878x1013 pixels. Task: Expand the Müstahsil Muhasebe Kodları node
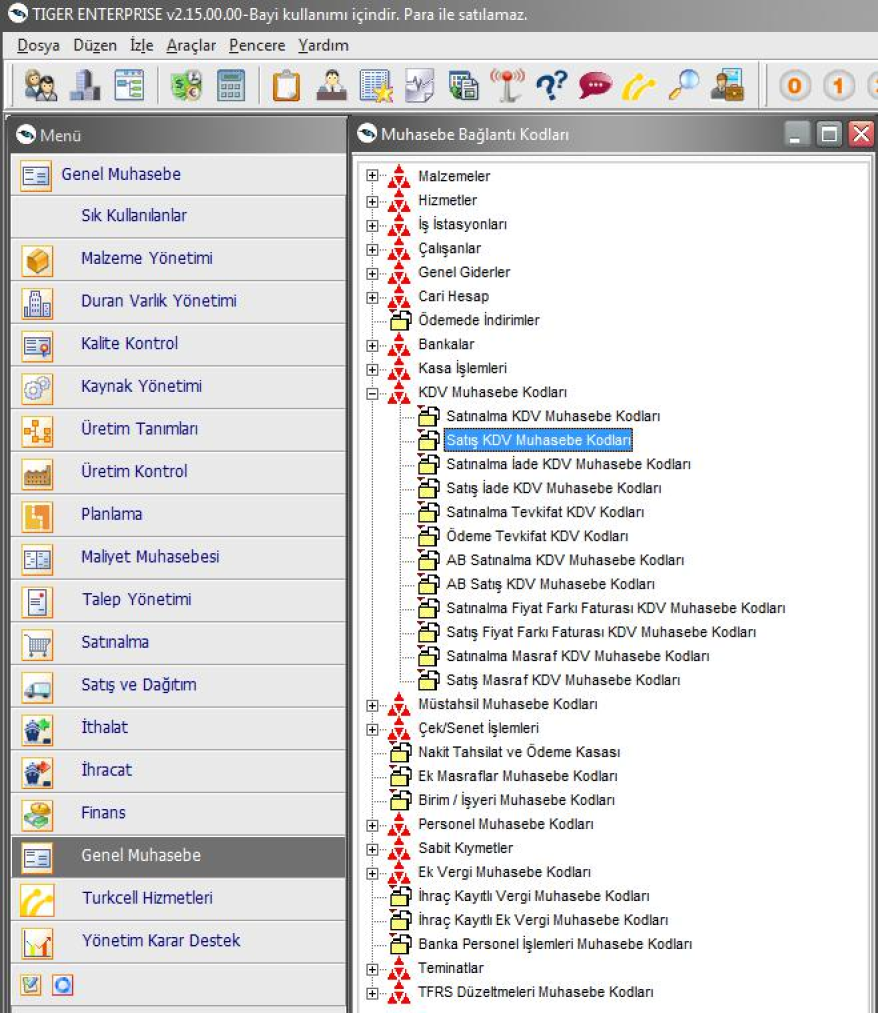pyautogui.click(x=372, y=705)
